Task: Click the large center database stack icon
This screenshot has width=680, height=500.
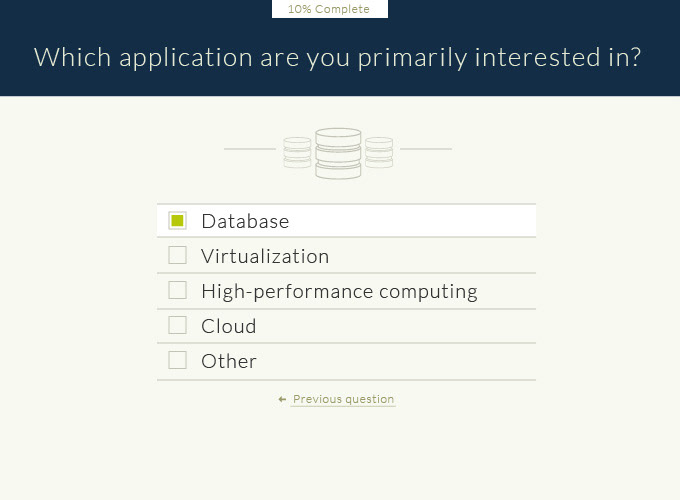Action: click(x=338, y=154)
